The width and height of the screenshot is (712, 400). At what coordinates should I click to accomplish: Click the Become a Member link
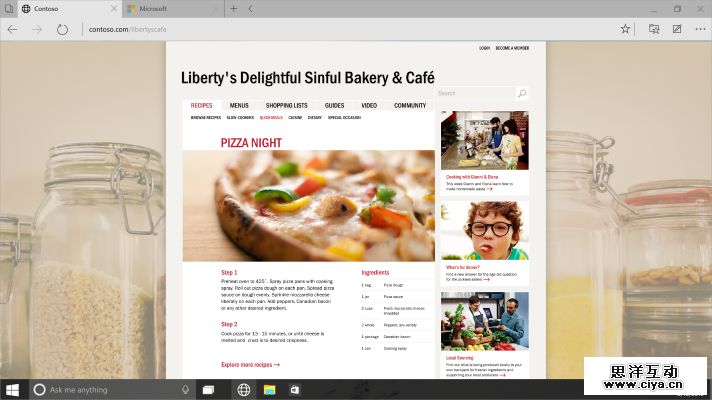coord(512,48)
